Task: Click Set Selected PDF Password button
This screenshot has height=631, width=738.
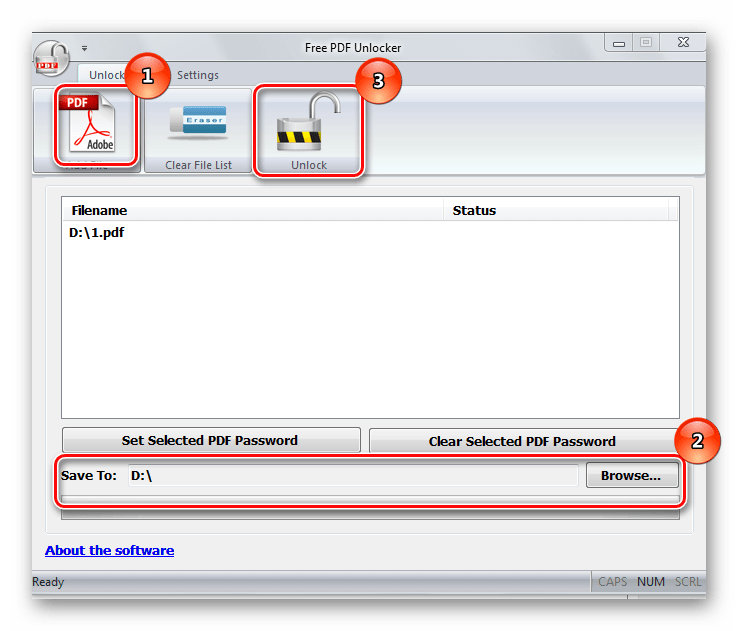Action: click(211, 440)
